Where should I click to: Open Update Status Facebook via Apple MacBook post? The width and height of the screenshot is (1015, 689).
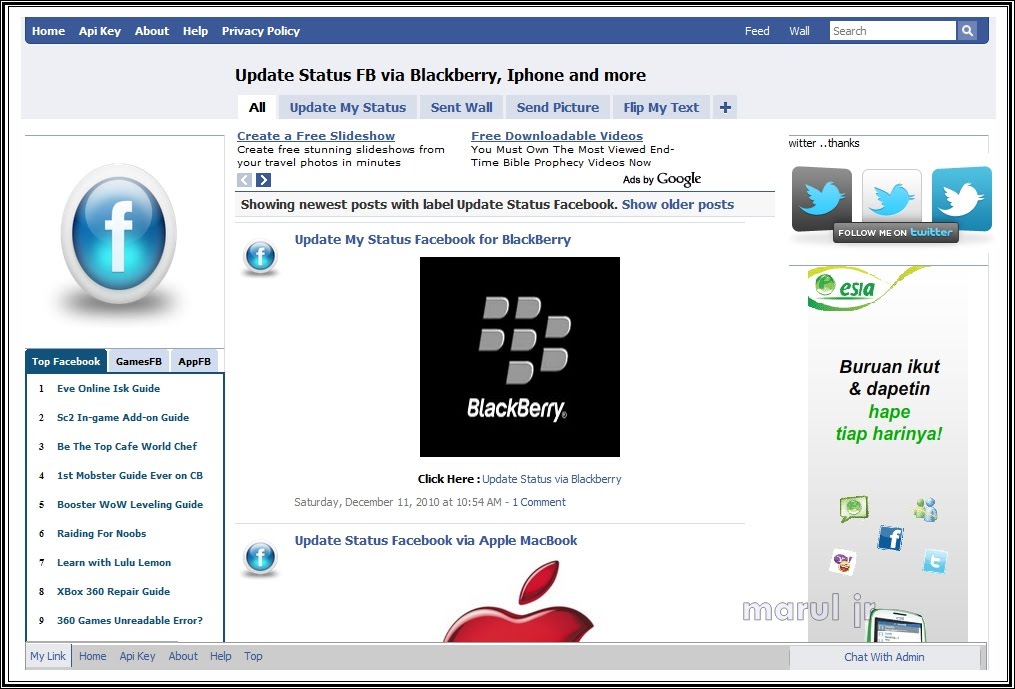(x=436, y=541)
